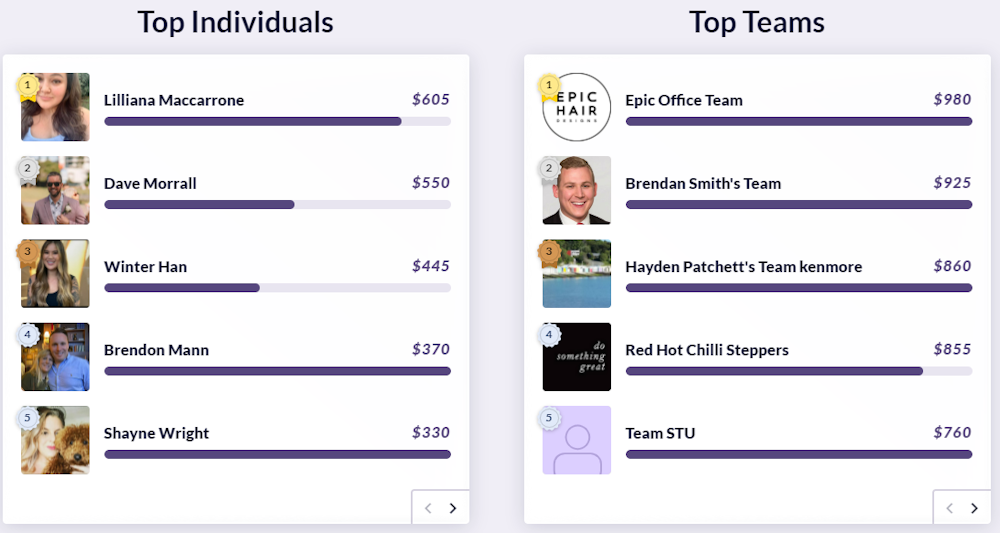Viewport: 1000px width, 533px height.
Task: Click the do something great team image
Action: point(577,356)
